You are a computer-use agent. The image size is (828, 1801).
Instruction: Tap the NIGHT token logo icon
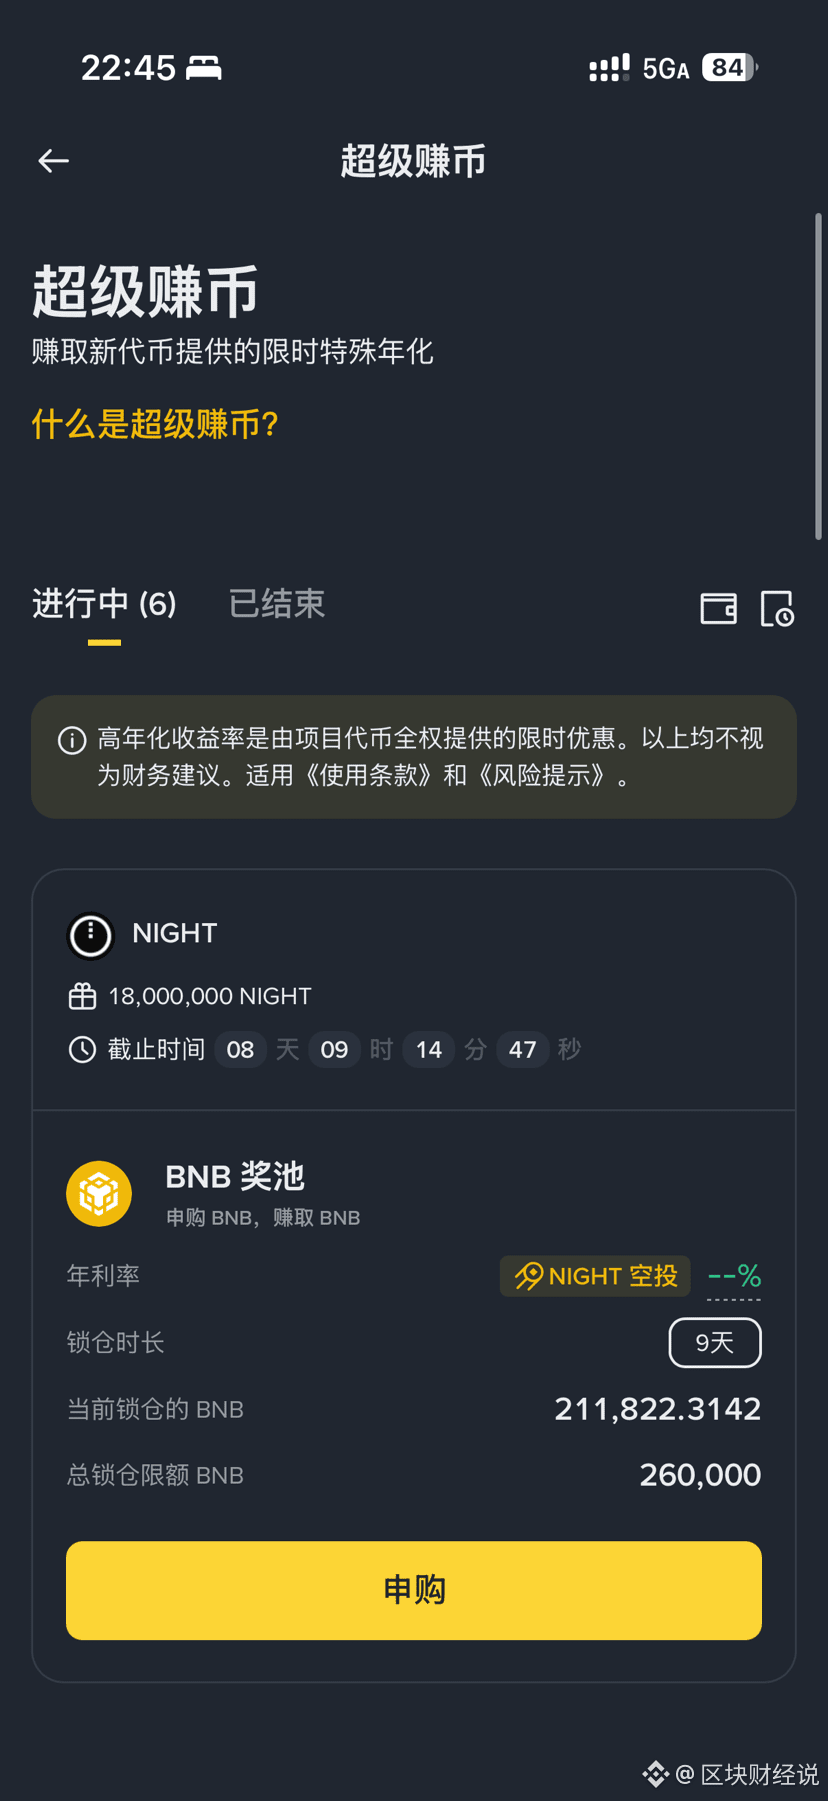[x=91, y=936]
